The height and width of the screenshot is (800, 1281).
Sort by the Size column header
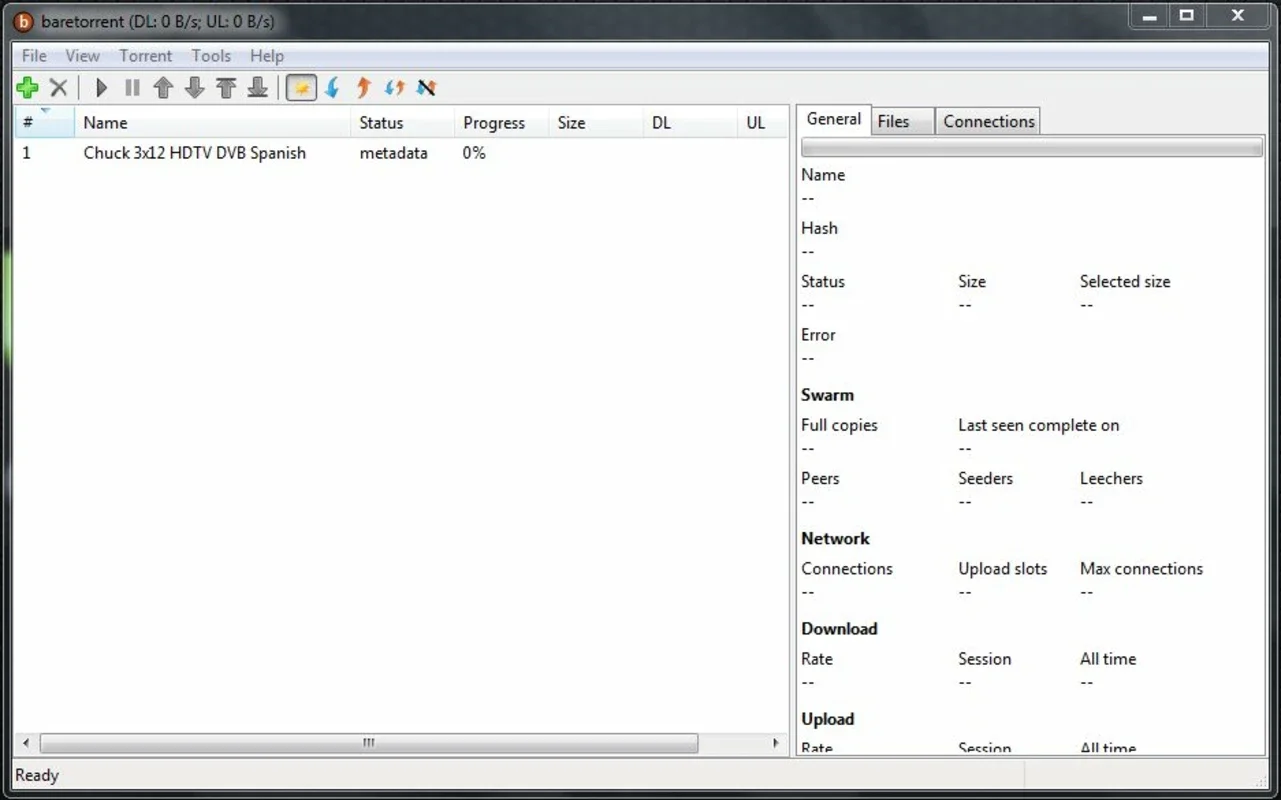point(596,123)
